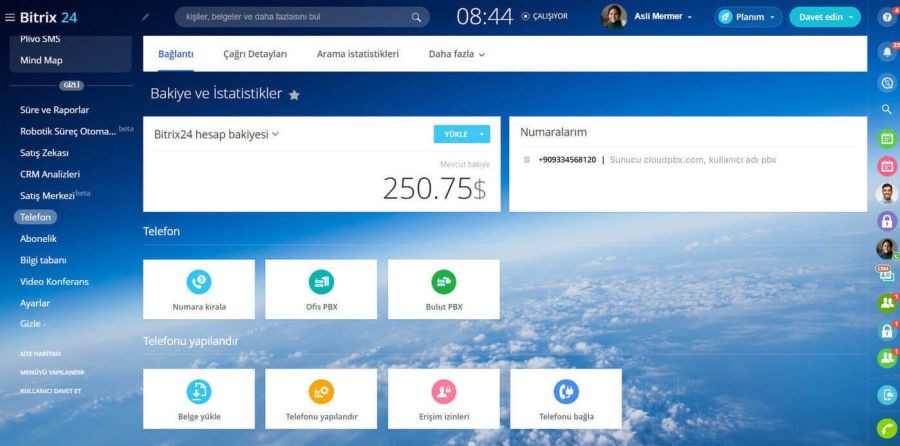The height and width of the screenshot is (446, 900).
Task: Select Telefon in the left menu
Action: tap(36, 217)
